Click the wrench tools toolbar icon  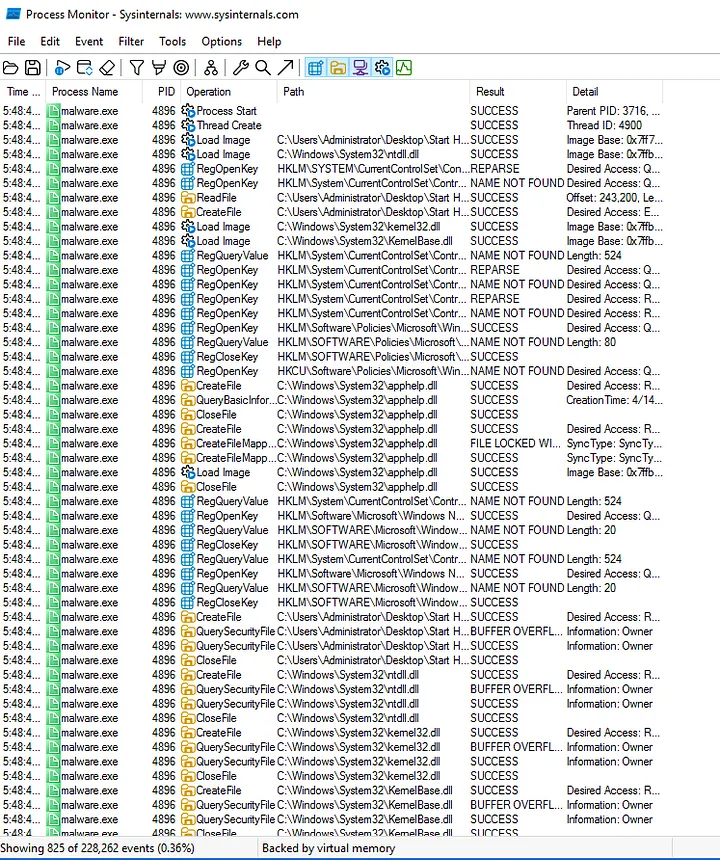tap(240, 68)
